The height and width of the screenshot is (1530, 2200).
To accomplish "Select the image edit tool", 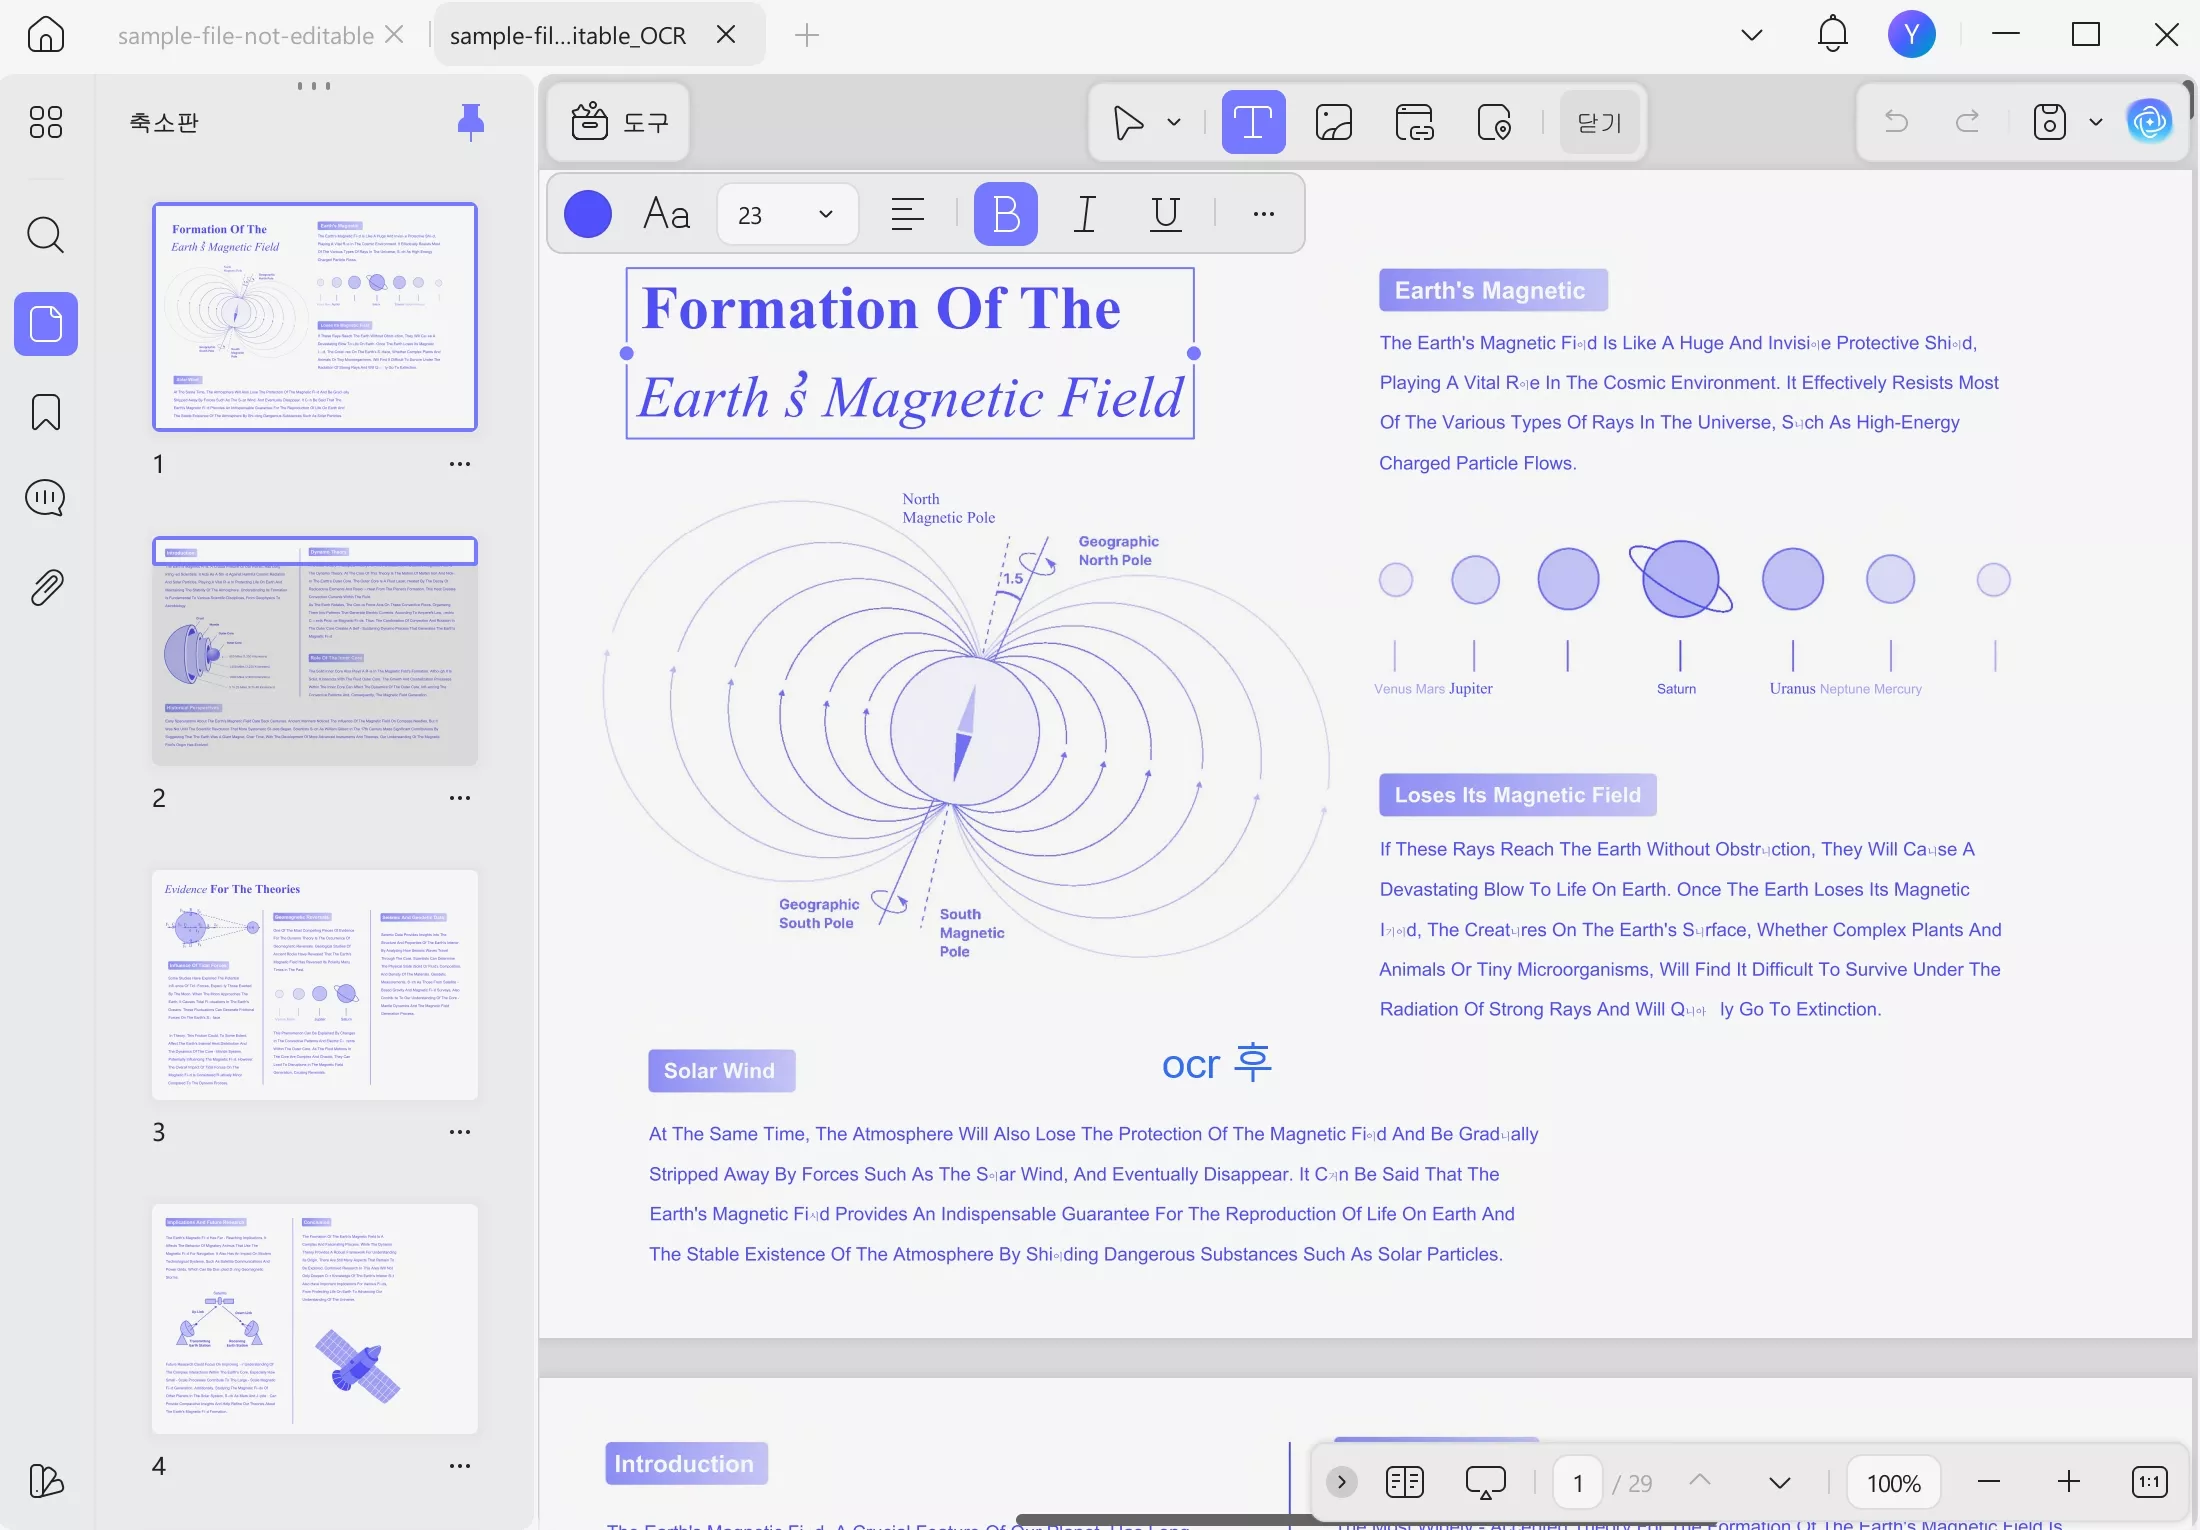I will point(1334,123).
